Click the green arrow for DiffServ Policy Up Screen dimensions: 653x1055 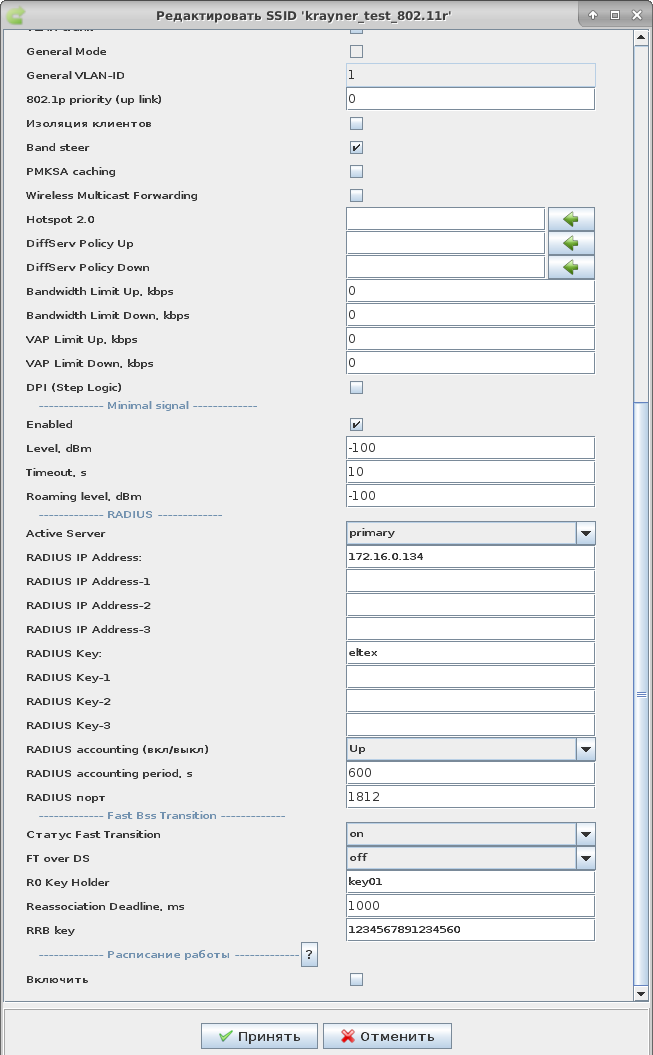pyautogui.click(x=571, y=243)
